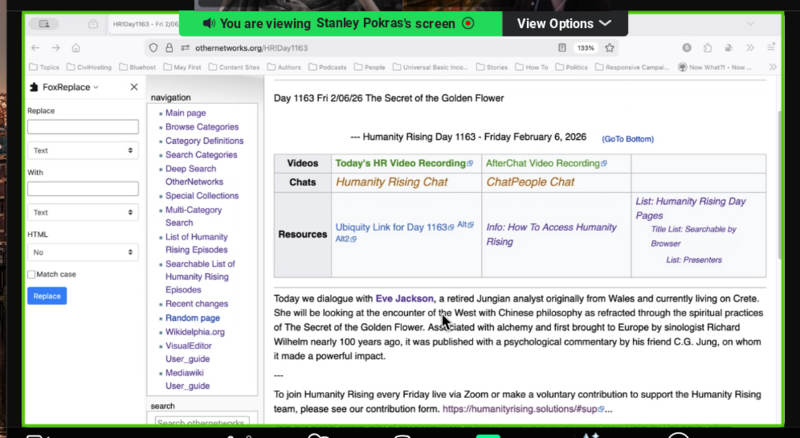Screen dimensions: 800x438
Task: Open the People bookmarks folder
Action: (x=370, y=67)
